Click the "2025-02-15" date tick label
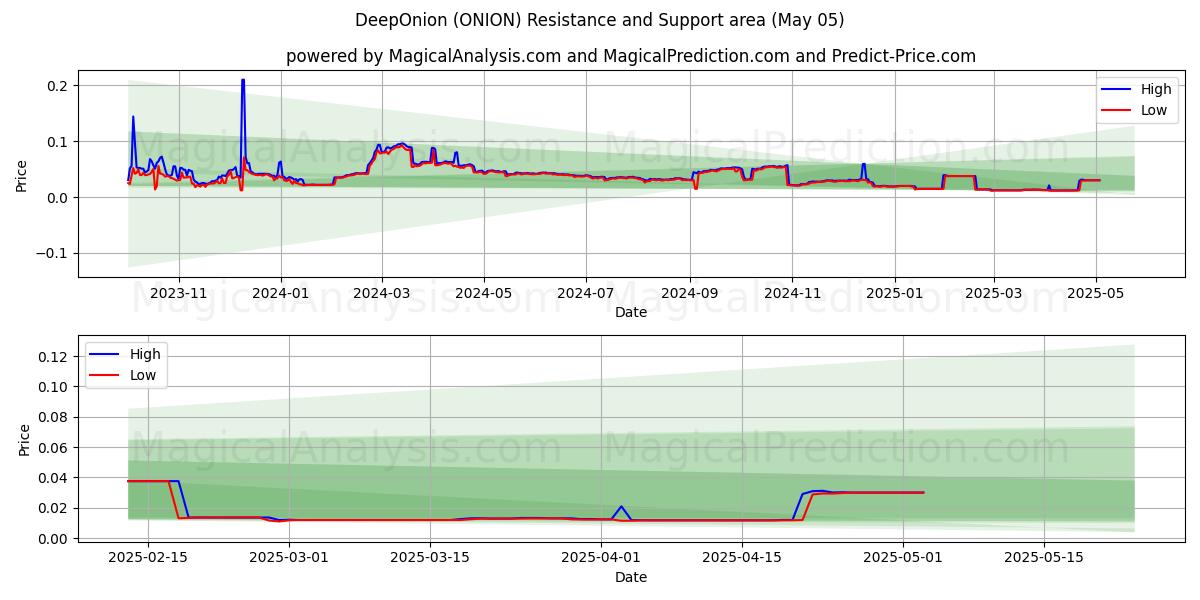Image resolution: width=1200 pixels, height=600 pixels. coord(148,558)
